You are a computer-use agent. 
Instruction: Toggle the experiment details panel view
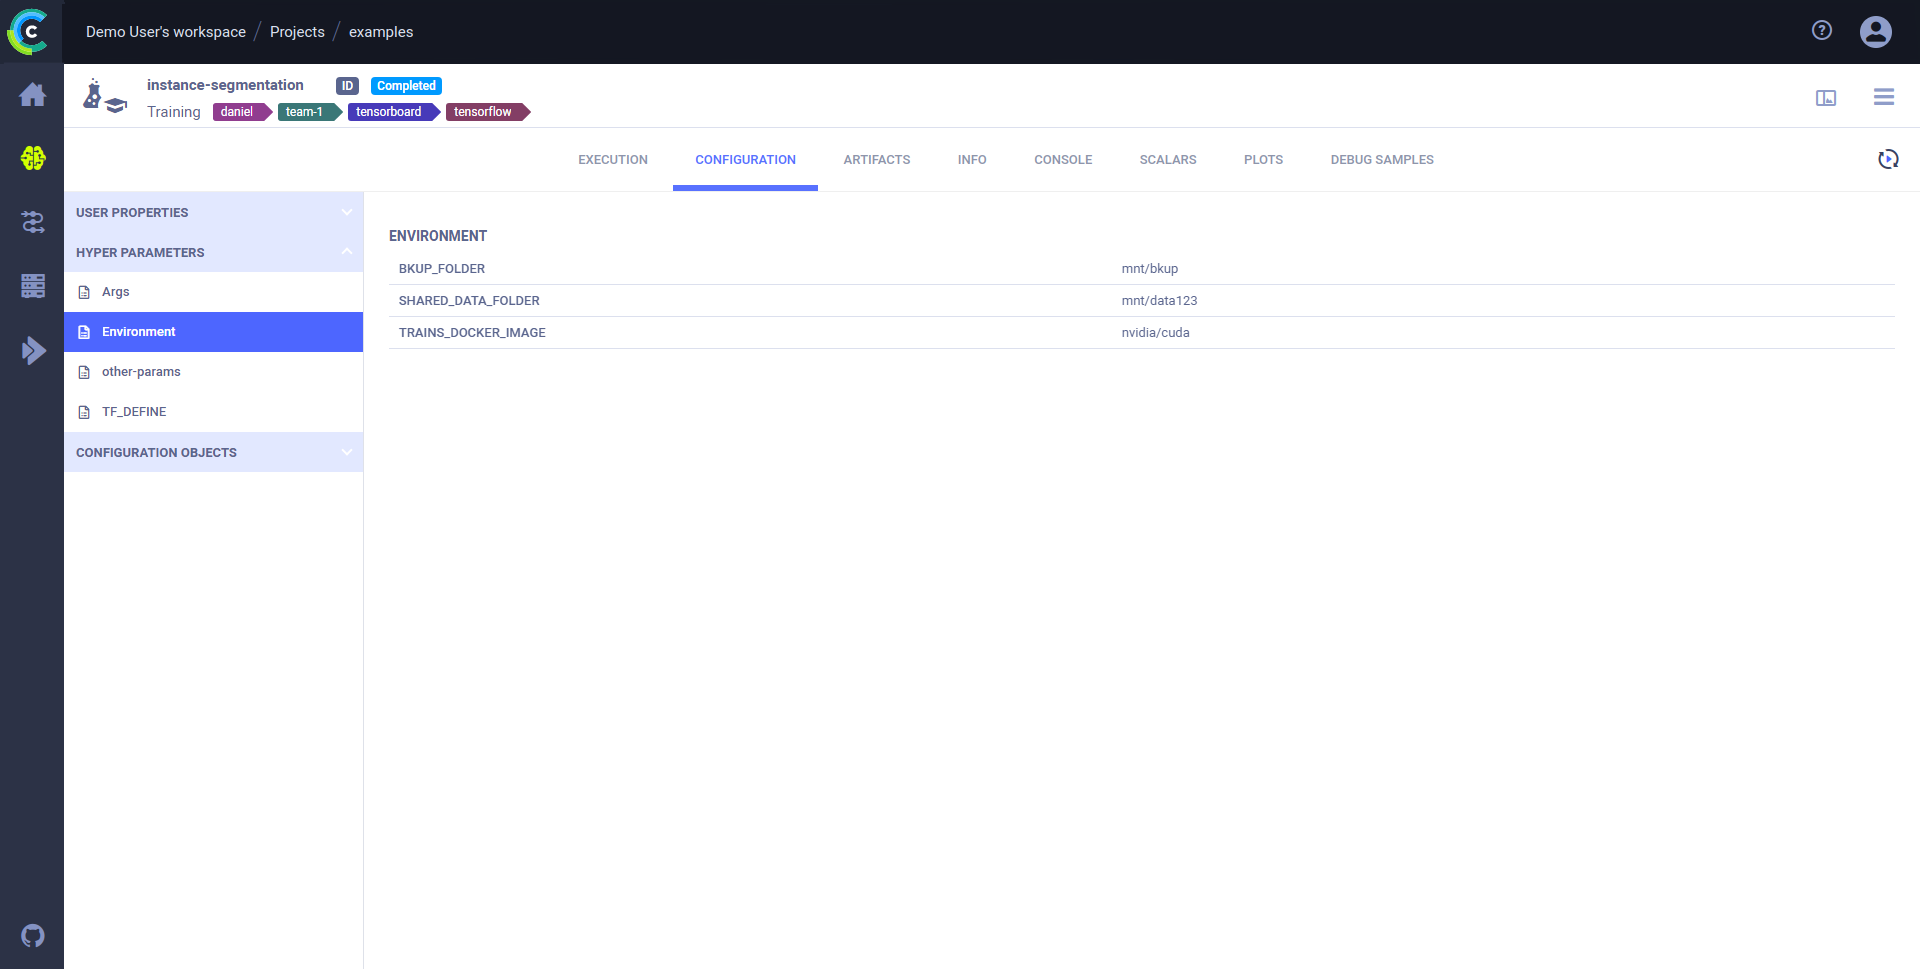coord(1826,97)
